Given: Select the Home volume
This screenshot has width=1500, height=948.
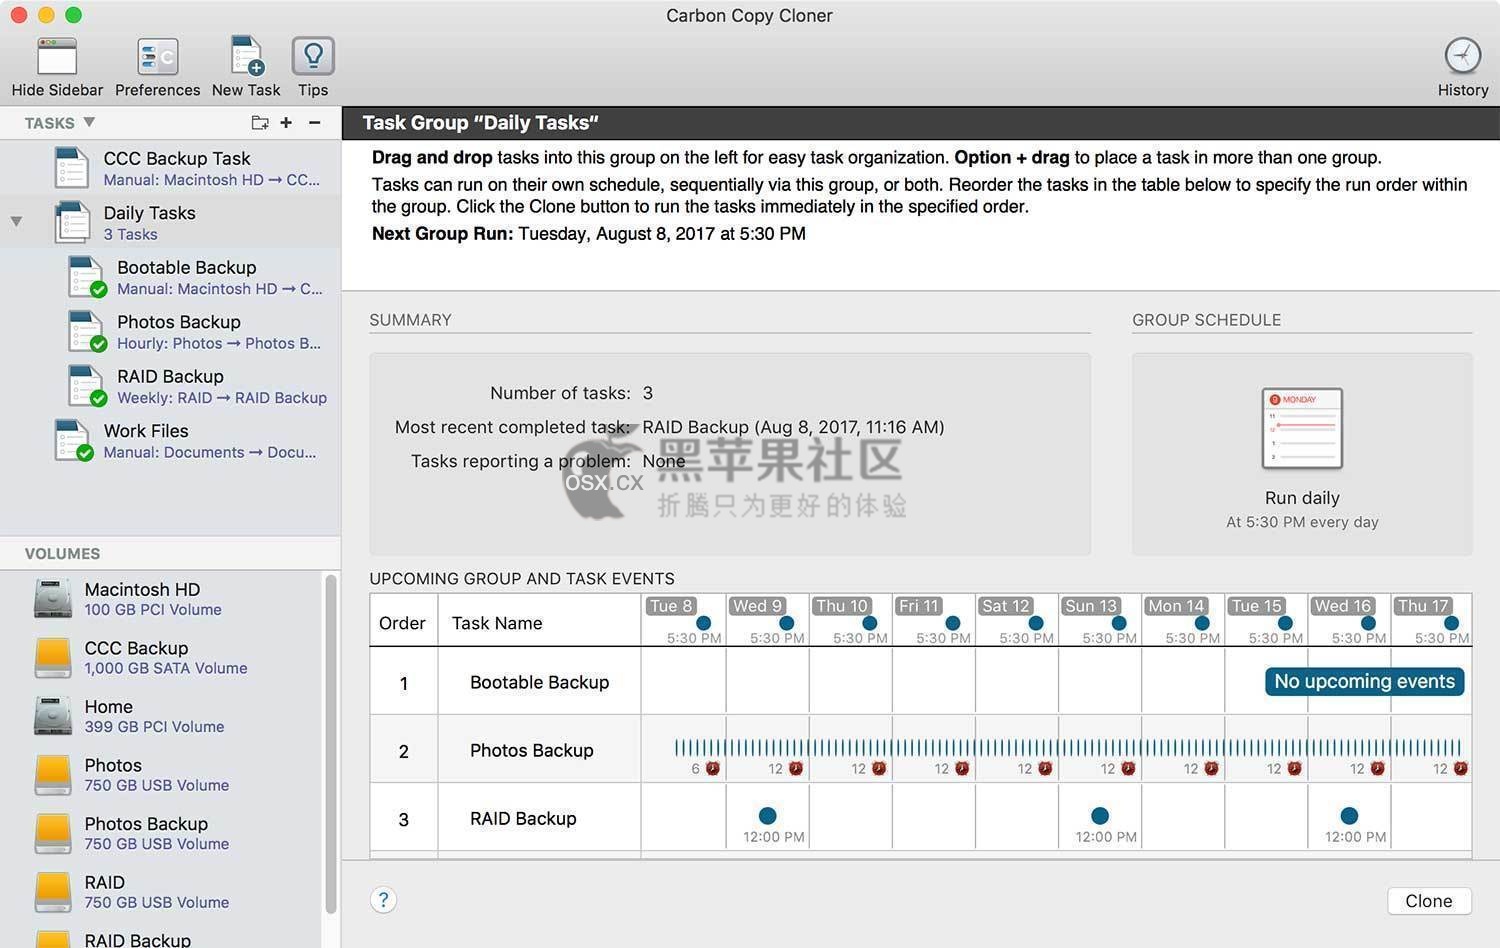Looking at the screenshot, I should pyautogui.click(x=162, y=716).
